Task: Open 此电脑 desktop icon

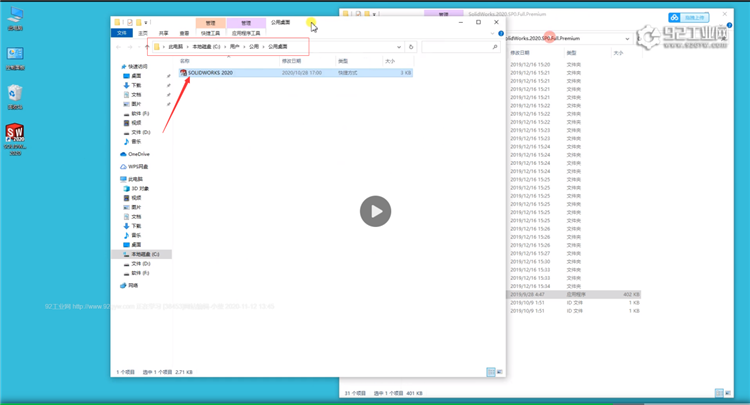Action: click(15, 18)
